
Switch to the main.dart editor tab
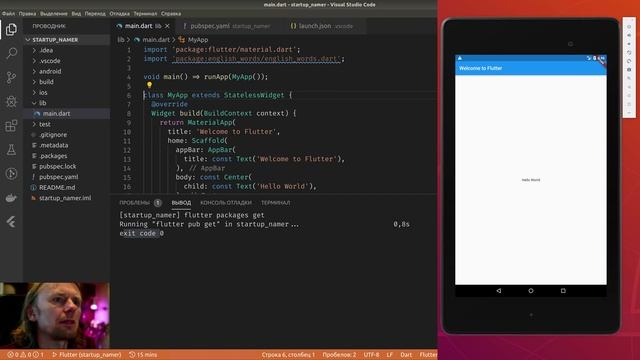coord(139,26)
